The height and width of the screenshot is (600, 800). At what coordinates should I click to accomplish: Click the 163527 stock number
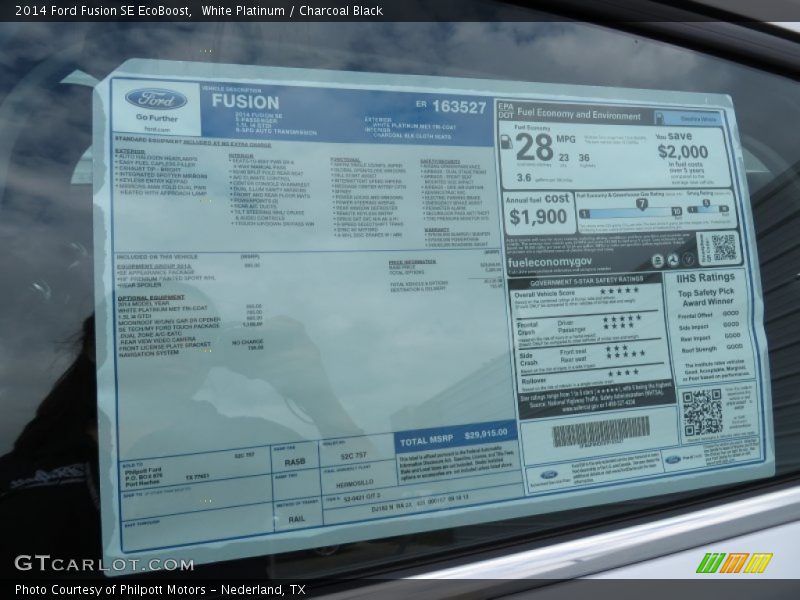pyautogui.click(x=458, y=108)
